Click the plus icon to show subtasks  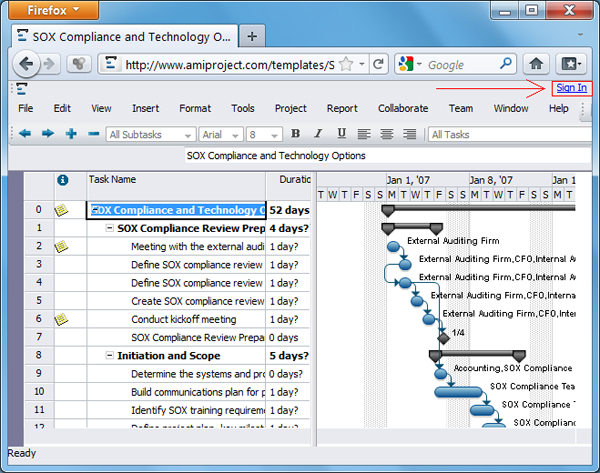[x=71, y=134]
